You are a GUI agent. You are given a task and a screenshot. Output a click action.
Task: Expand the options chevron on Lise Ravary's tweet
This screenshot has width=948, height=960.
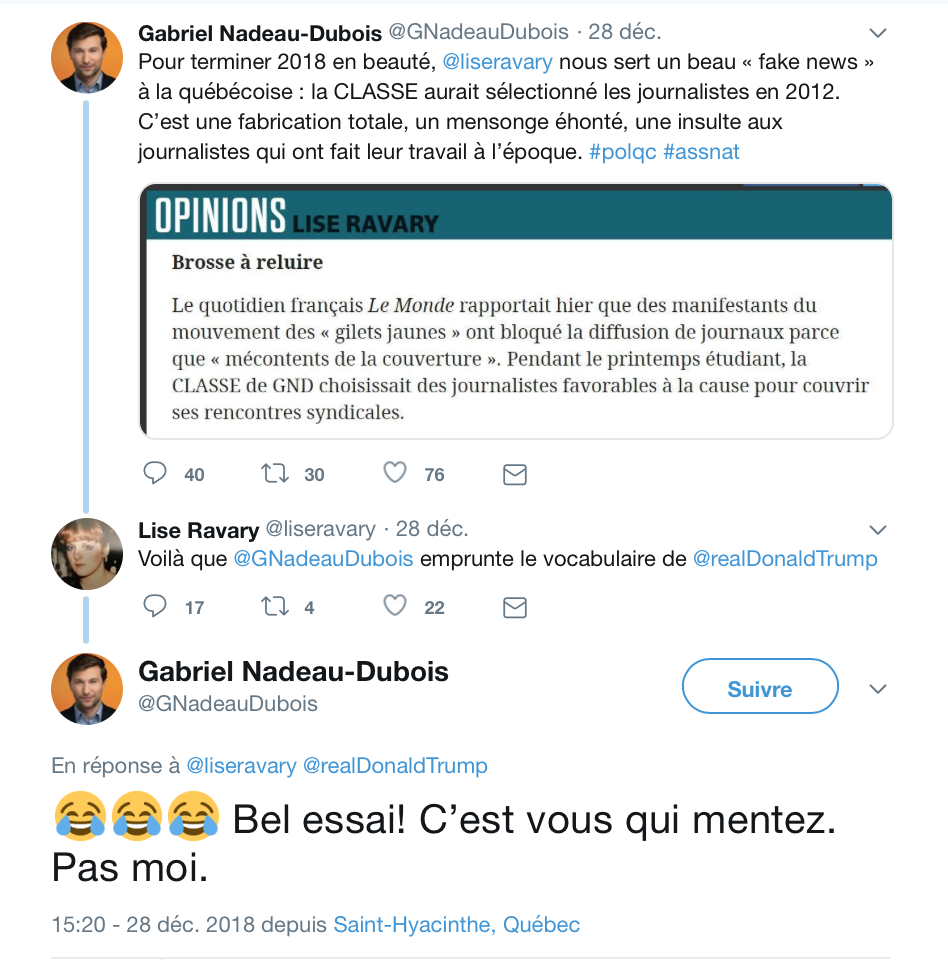pyautogui.click(x=878, y=530)
